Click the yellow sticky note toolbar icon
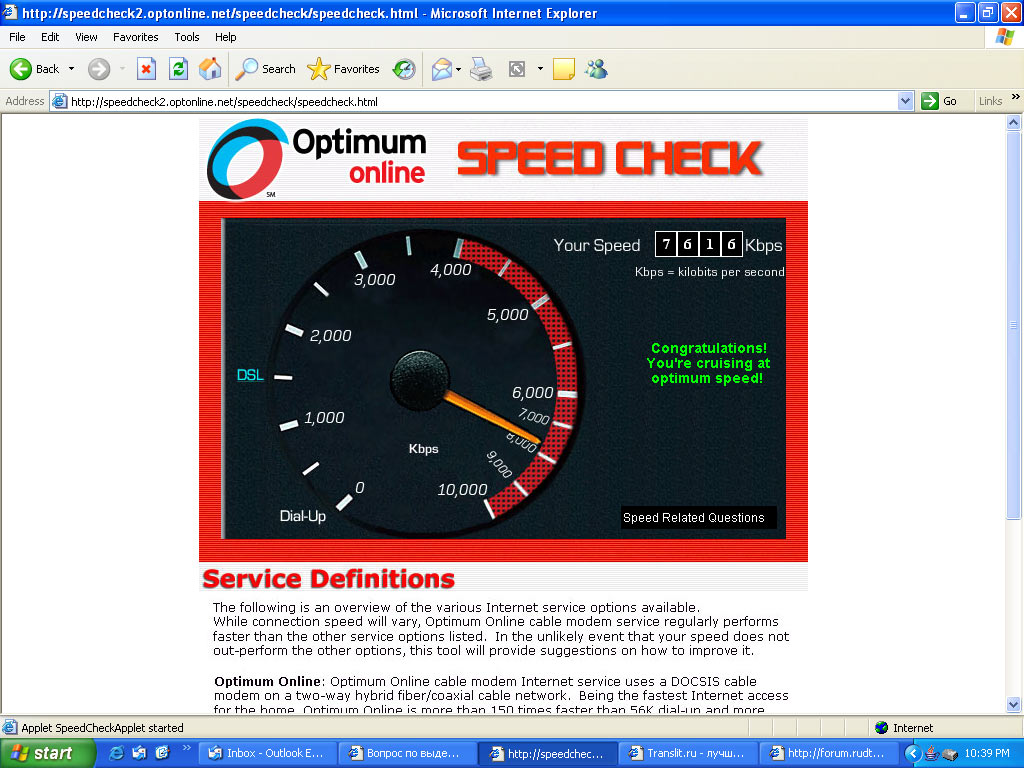 pyautogui.click(x=564, y=69)
